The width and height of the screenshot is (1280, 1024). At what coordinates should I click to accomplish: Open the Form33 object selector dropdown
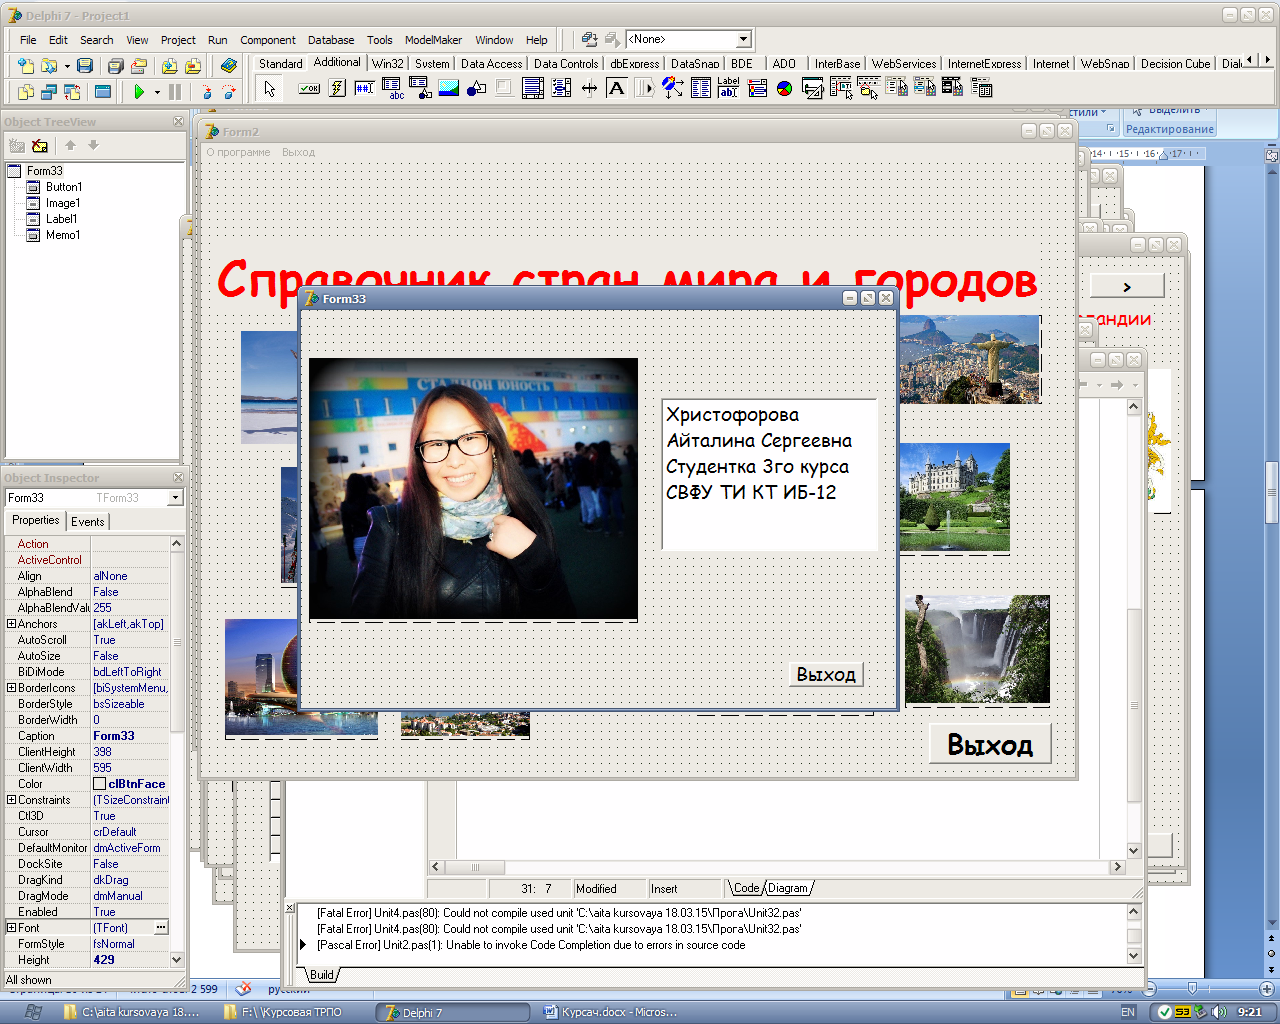[x=175, y=498]
